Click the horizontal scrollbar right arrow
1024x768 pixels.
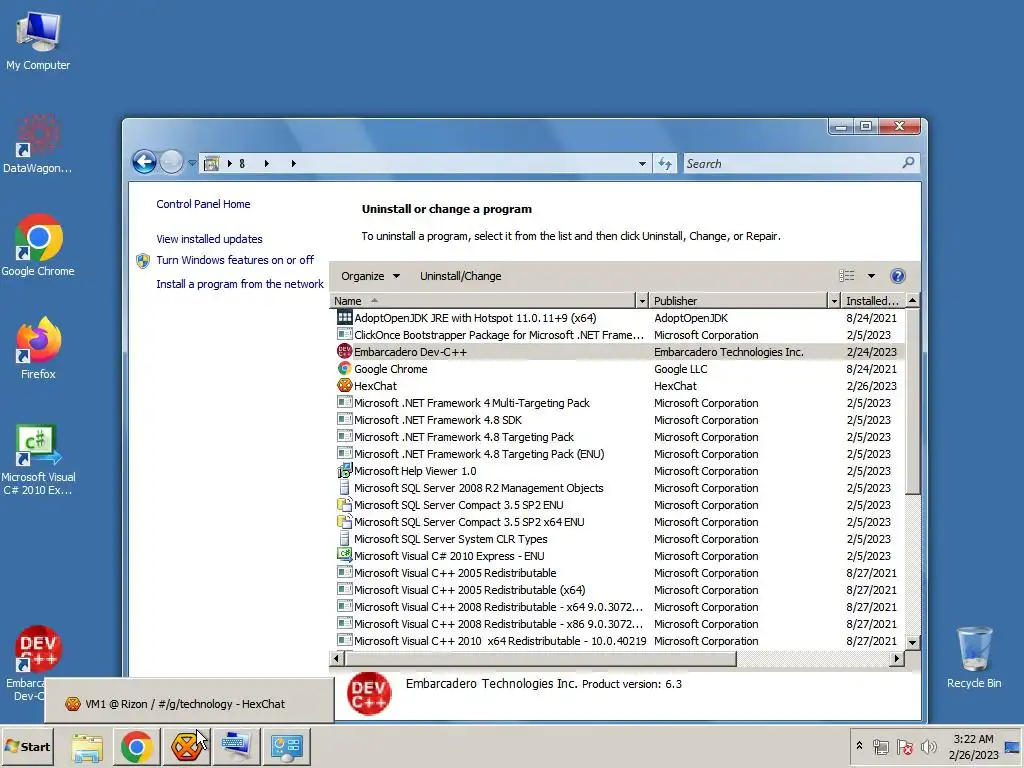point(897,658)
